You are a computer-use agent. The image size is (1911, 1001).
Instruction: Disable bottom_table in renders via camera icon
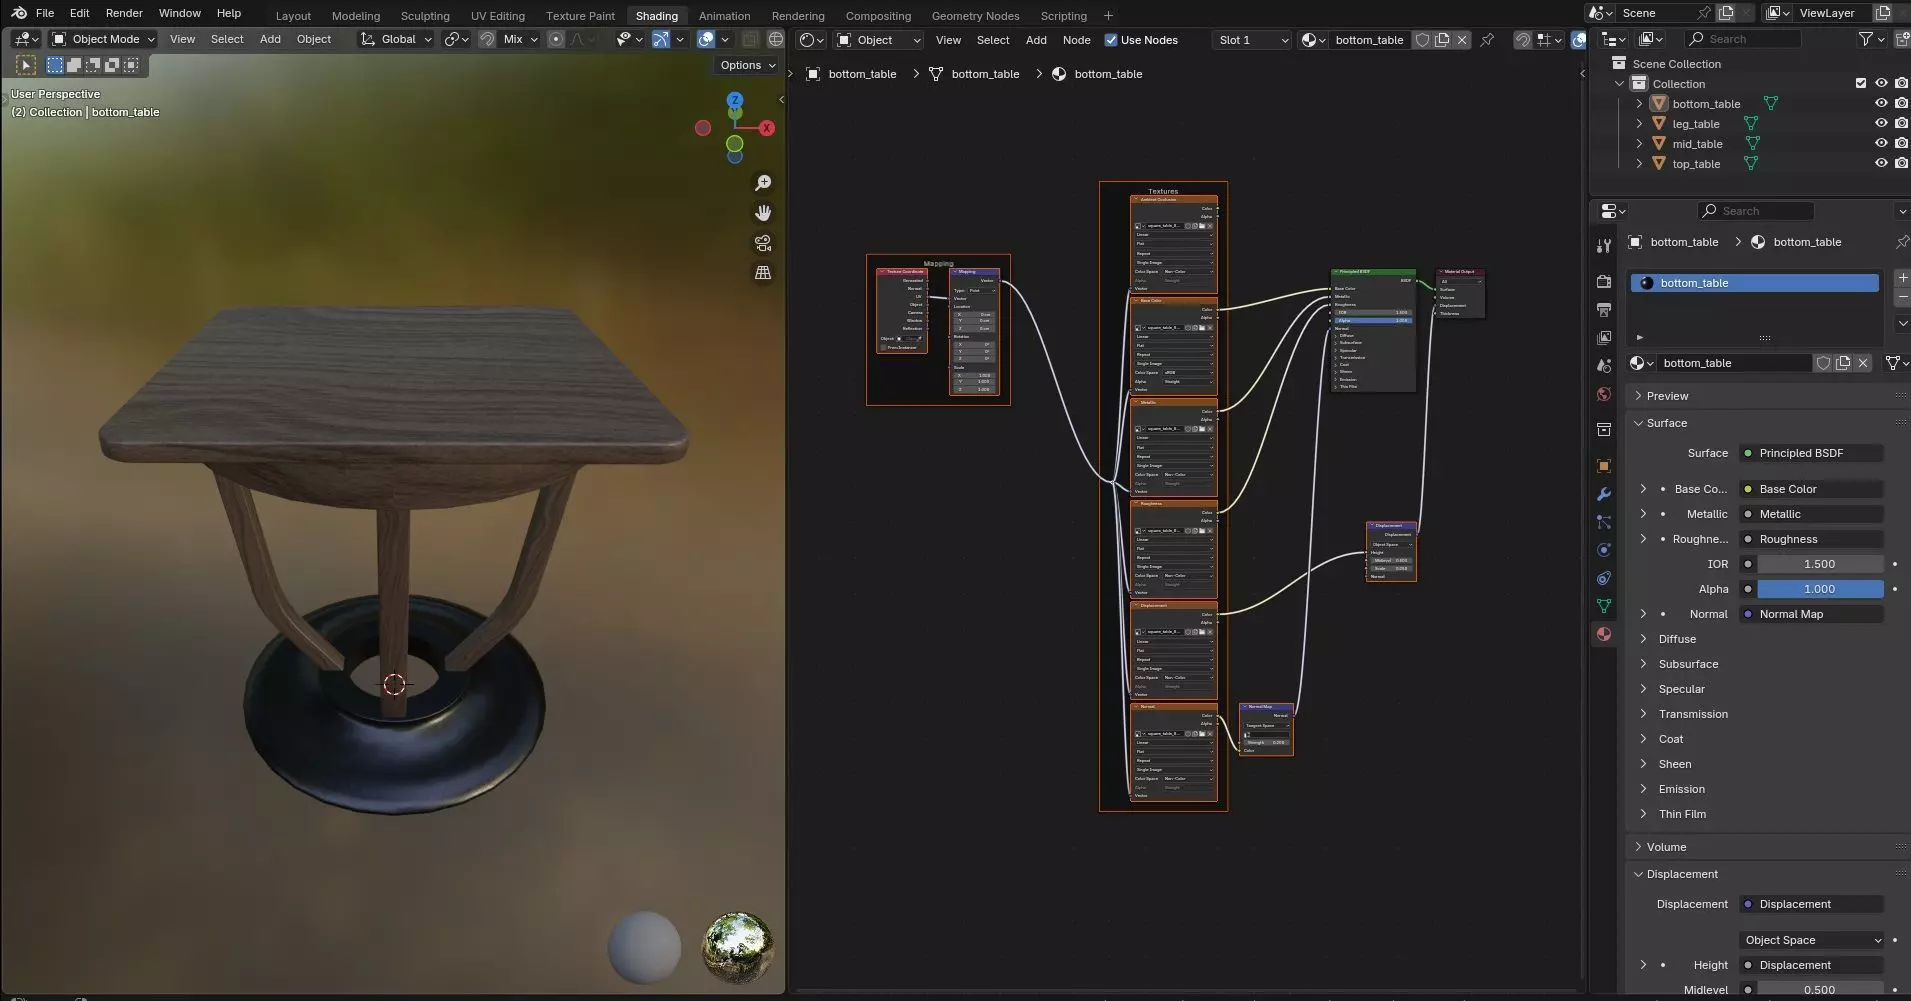point(1901,103)
